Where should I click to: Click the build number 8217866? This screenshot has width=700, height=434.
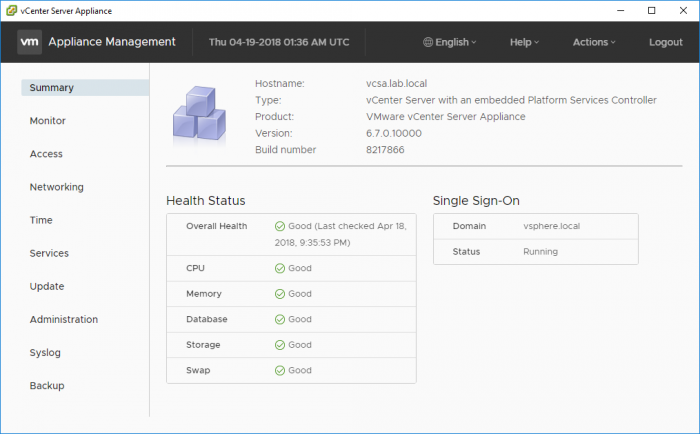pyautogui.click(x=385, y=150)
